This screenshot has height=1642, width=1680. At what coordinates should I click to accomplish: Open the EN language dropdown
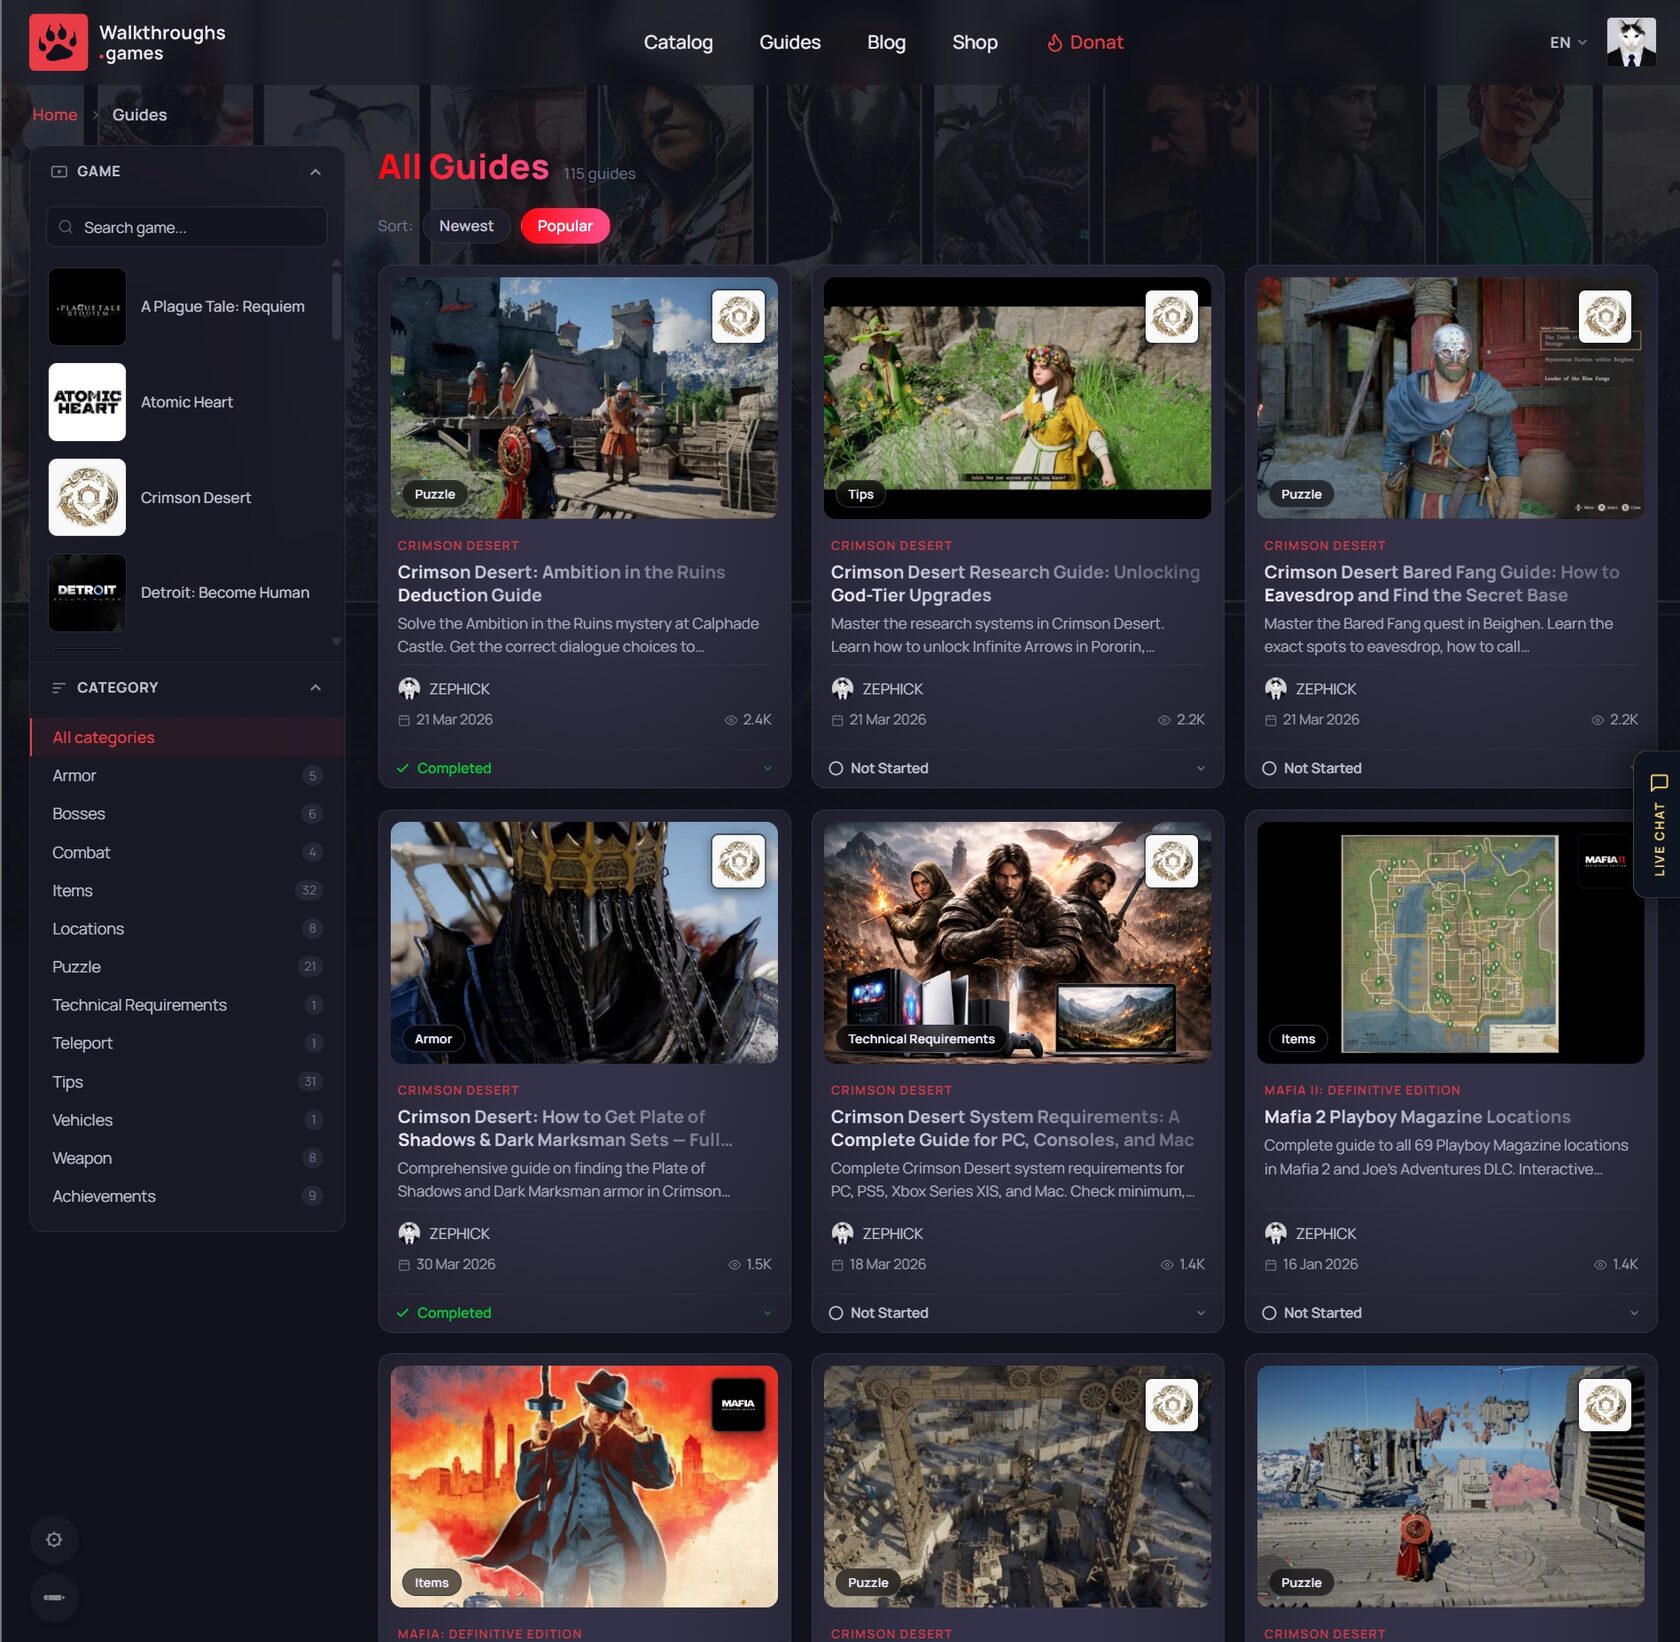click(x=1568, y=43)
